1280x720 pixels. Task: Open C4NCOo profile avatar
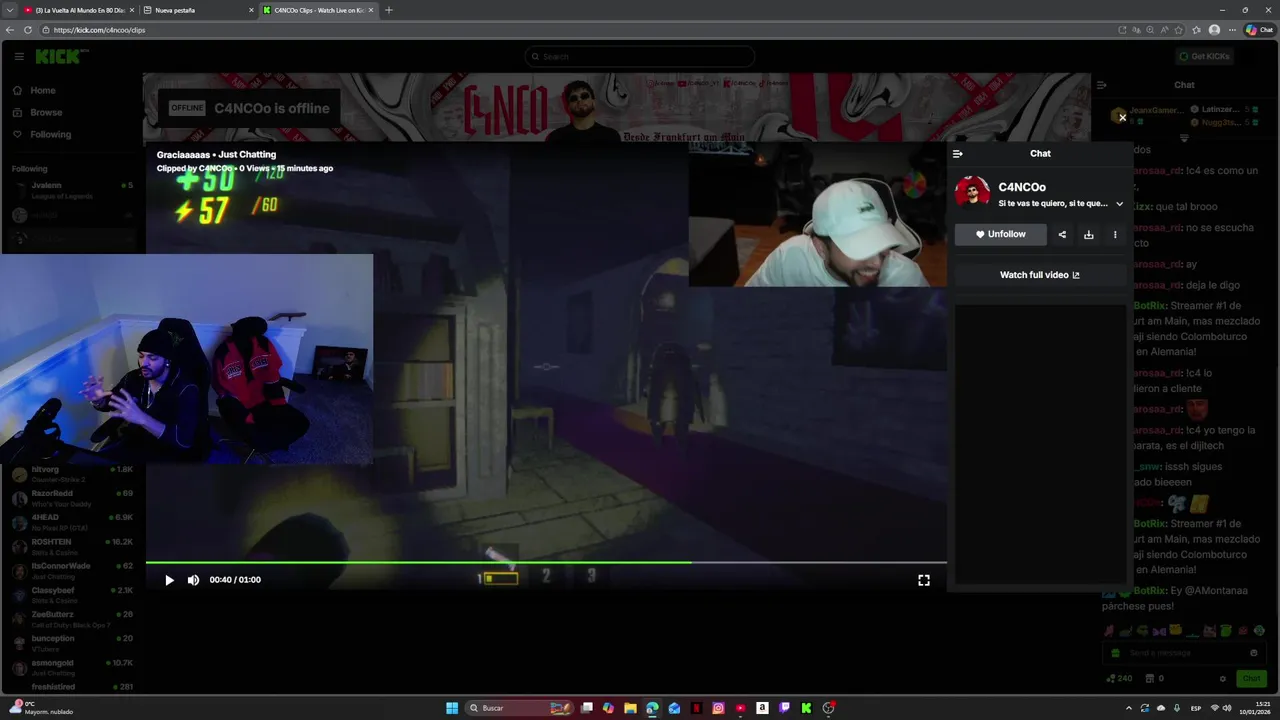pos(972,192)
